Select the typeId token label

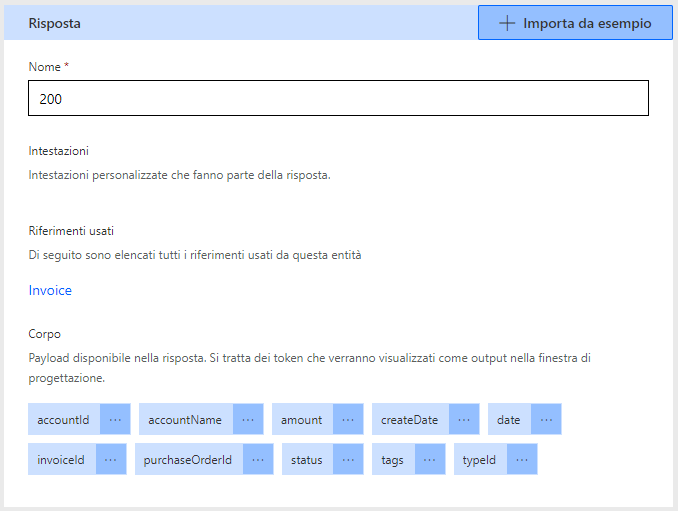pos(480,460)
